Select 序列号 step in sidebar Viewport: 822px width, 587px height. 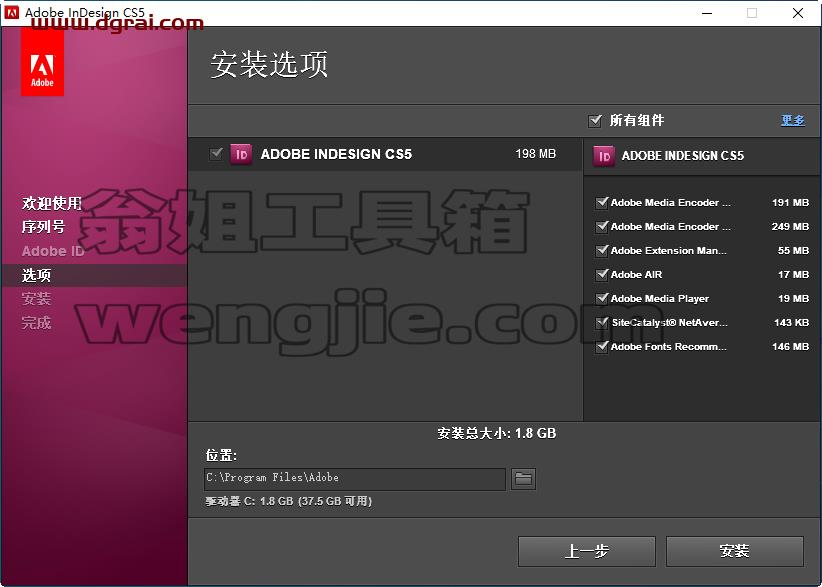point(44,226)
